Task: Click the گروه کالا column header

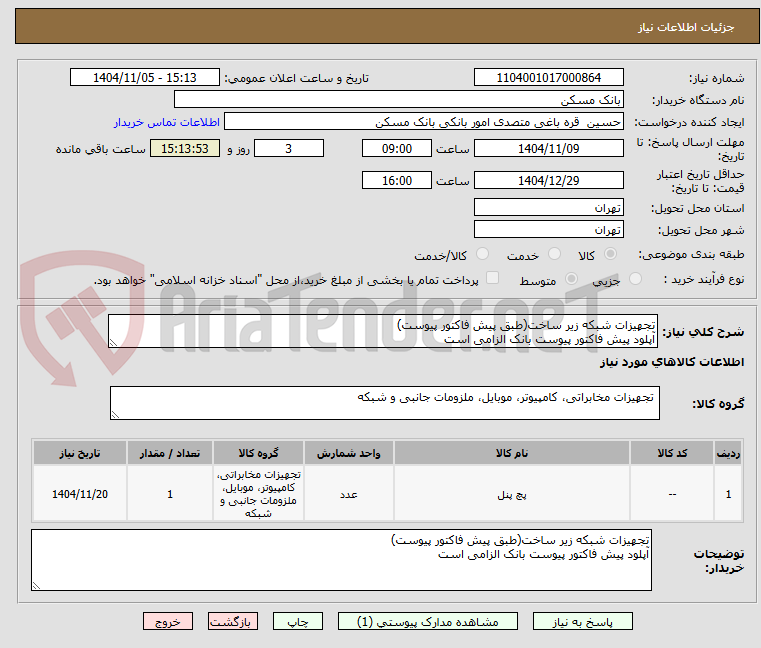Action: click(x=258, y=453)
